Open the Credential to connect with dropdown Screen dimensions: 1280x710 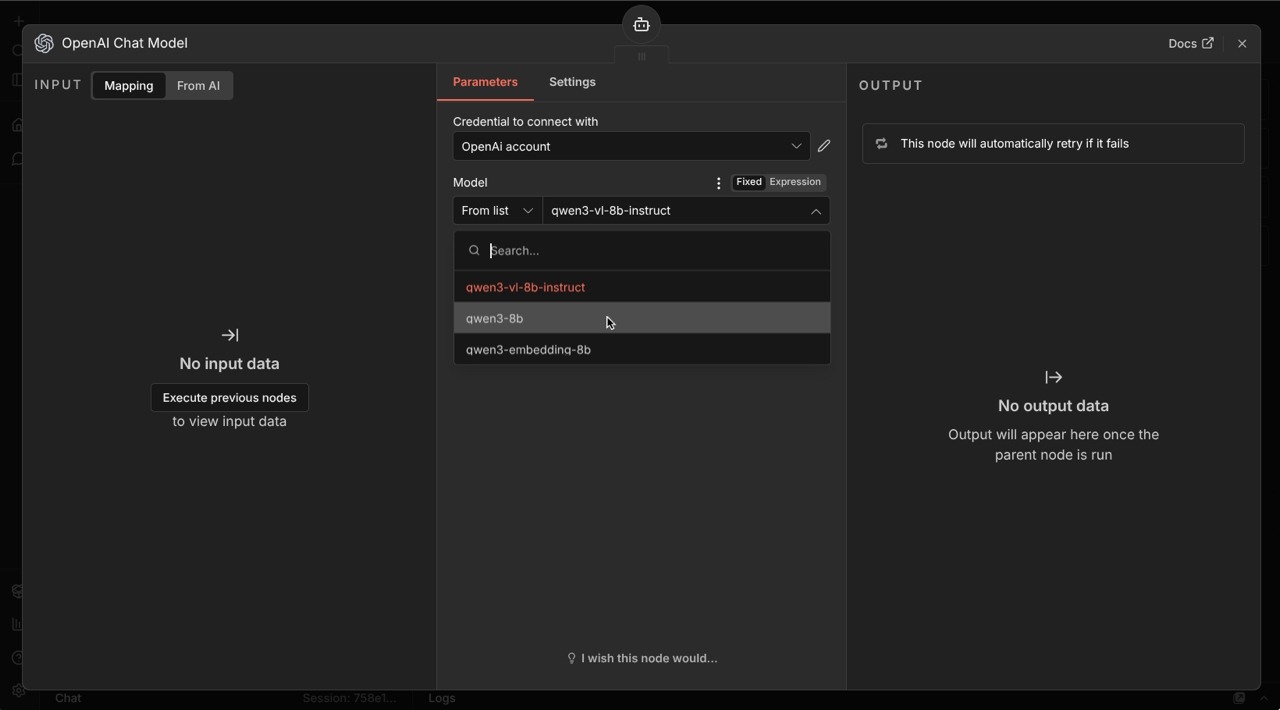pos(631,146)
